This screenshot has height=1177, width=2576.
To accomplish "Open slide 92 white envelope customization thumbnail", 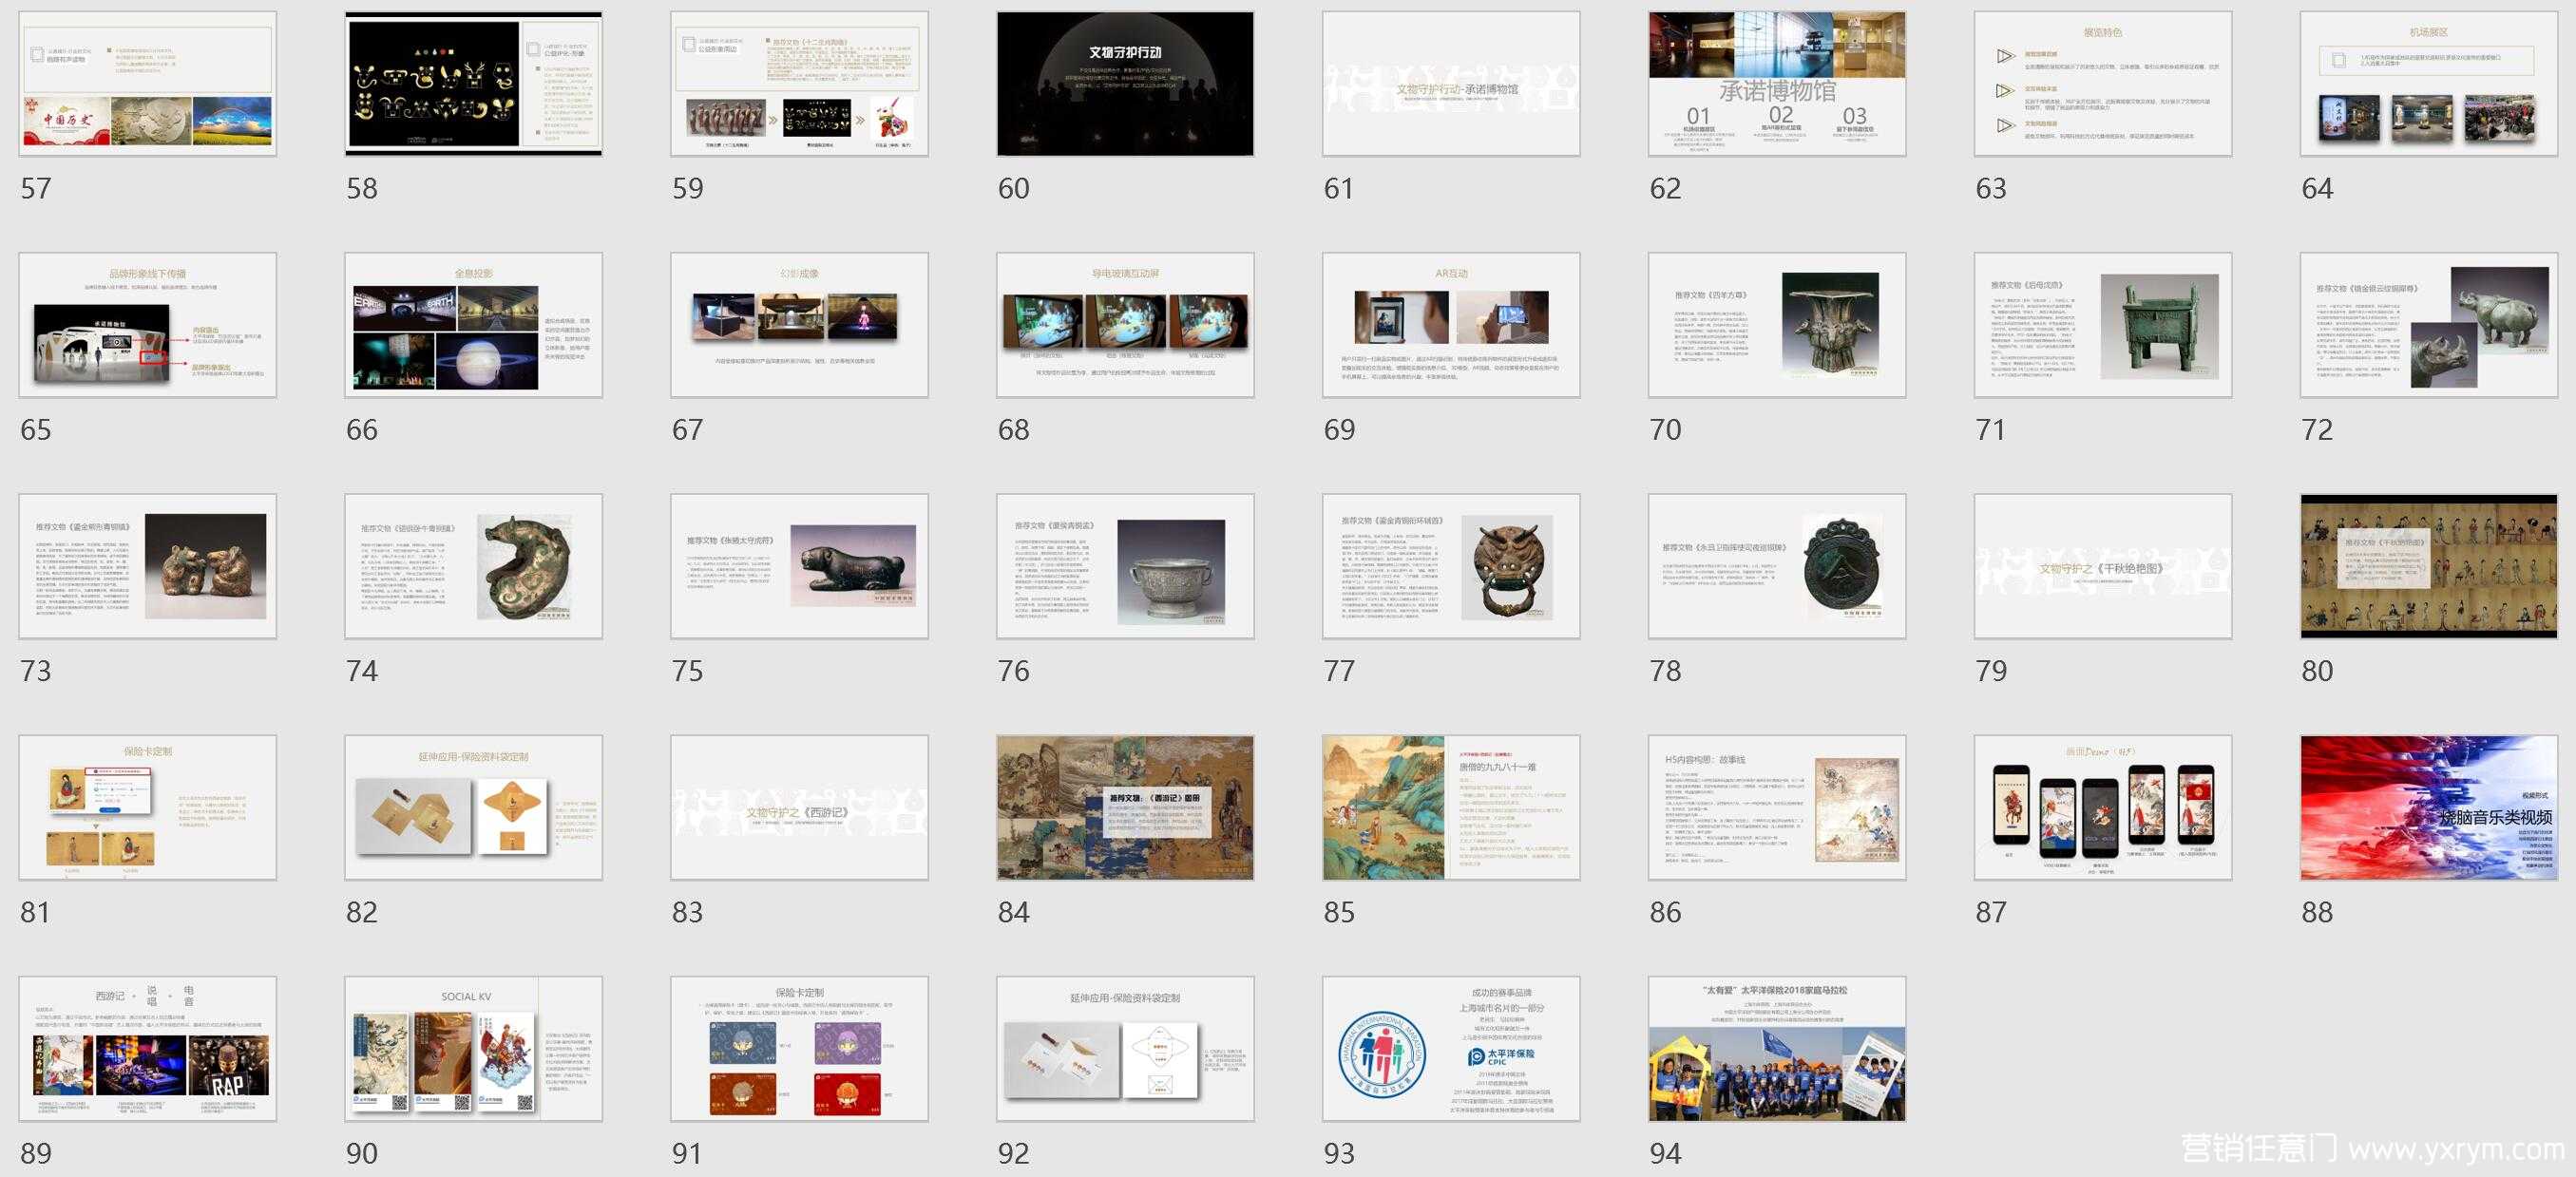I will coord(1126,1049).
